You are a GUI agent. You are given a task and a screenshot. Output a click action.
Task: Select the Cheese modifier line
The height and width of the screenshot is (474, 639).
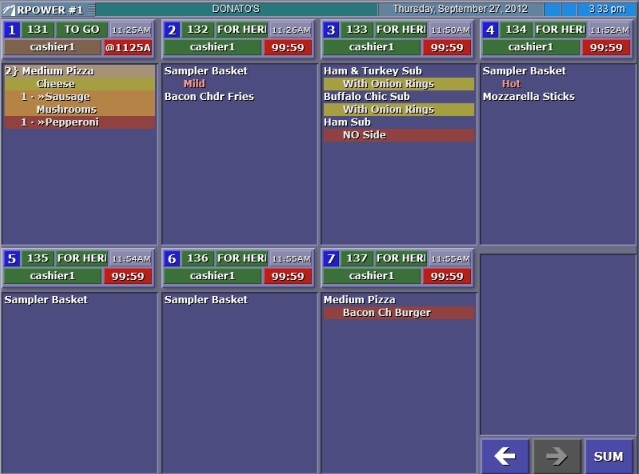(79, 84)
